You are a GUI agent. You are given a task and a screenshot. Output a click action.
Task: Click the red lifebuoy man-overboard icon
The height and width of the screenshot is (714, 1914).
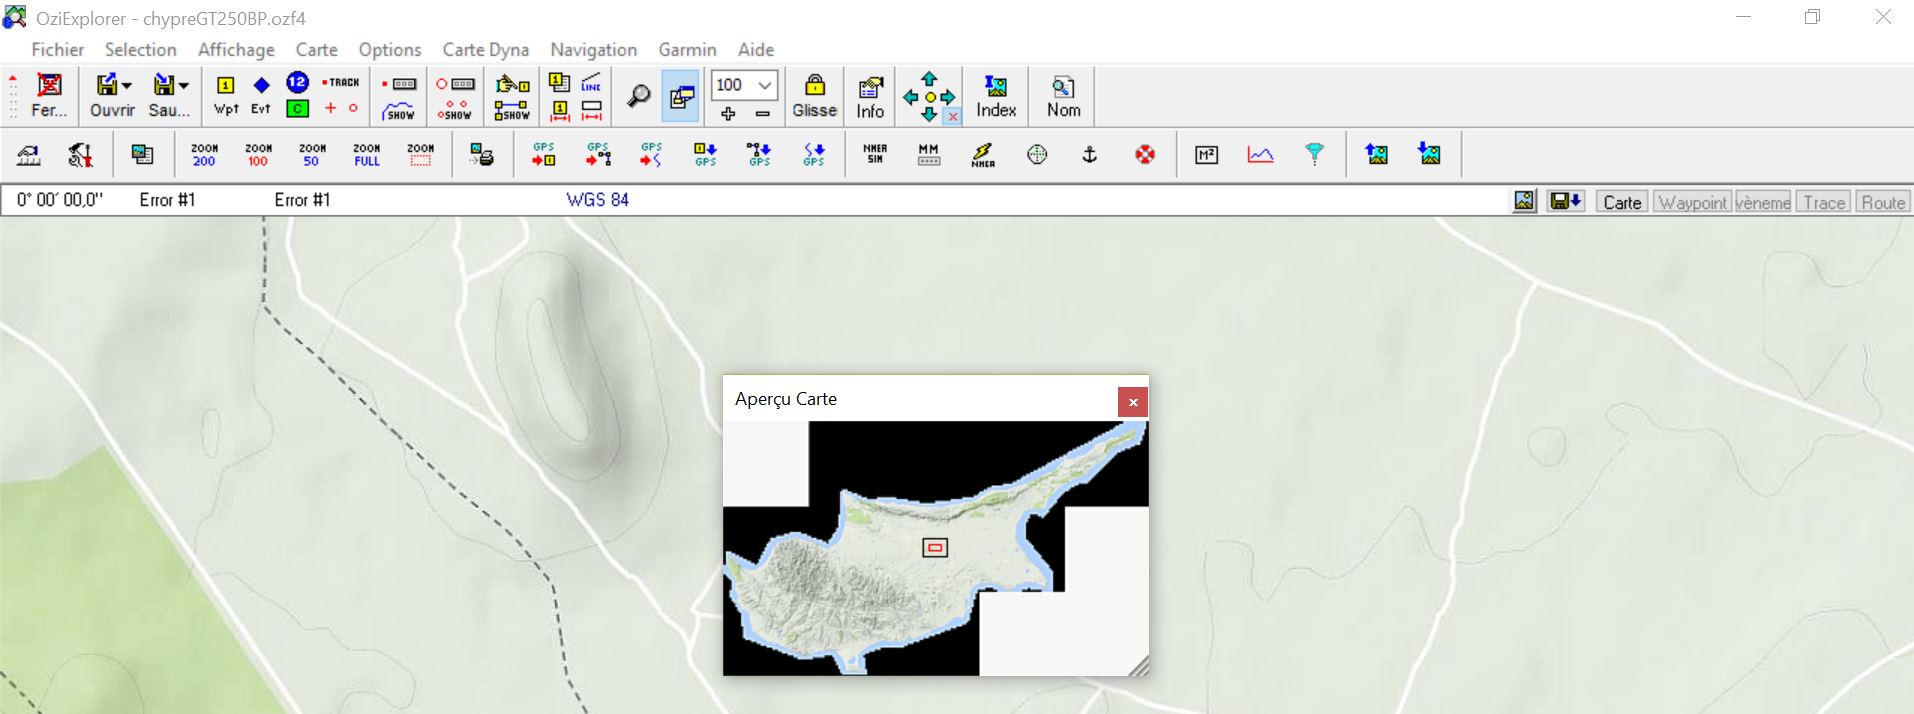coord(1144,154)
